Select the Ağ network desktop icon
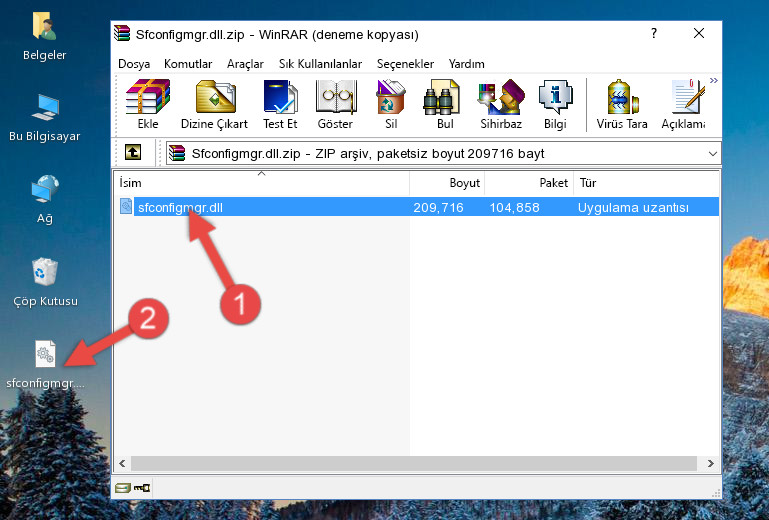This screenshot has height=520, width=769. [x=44, y=199]
